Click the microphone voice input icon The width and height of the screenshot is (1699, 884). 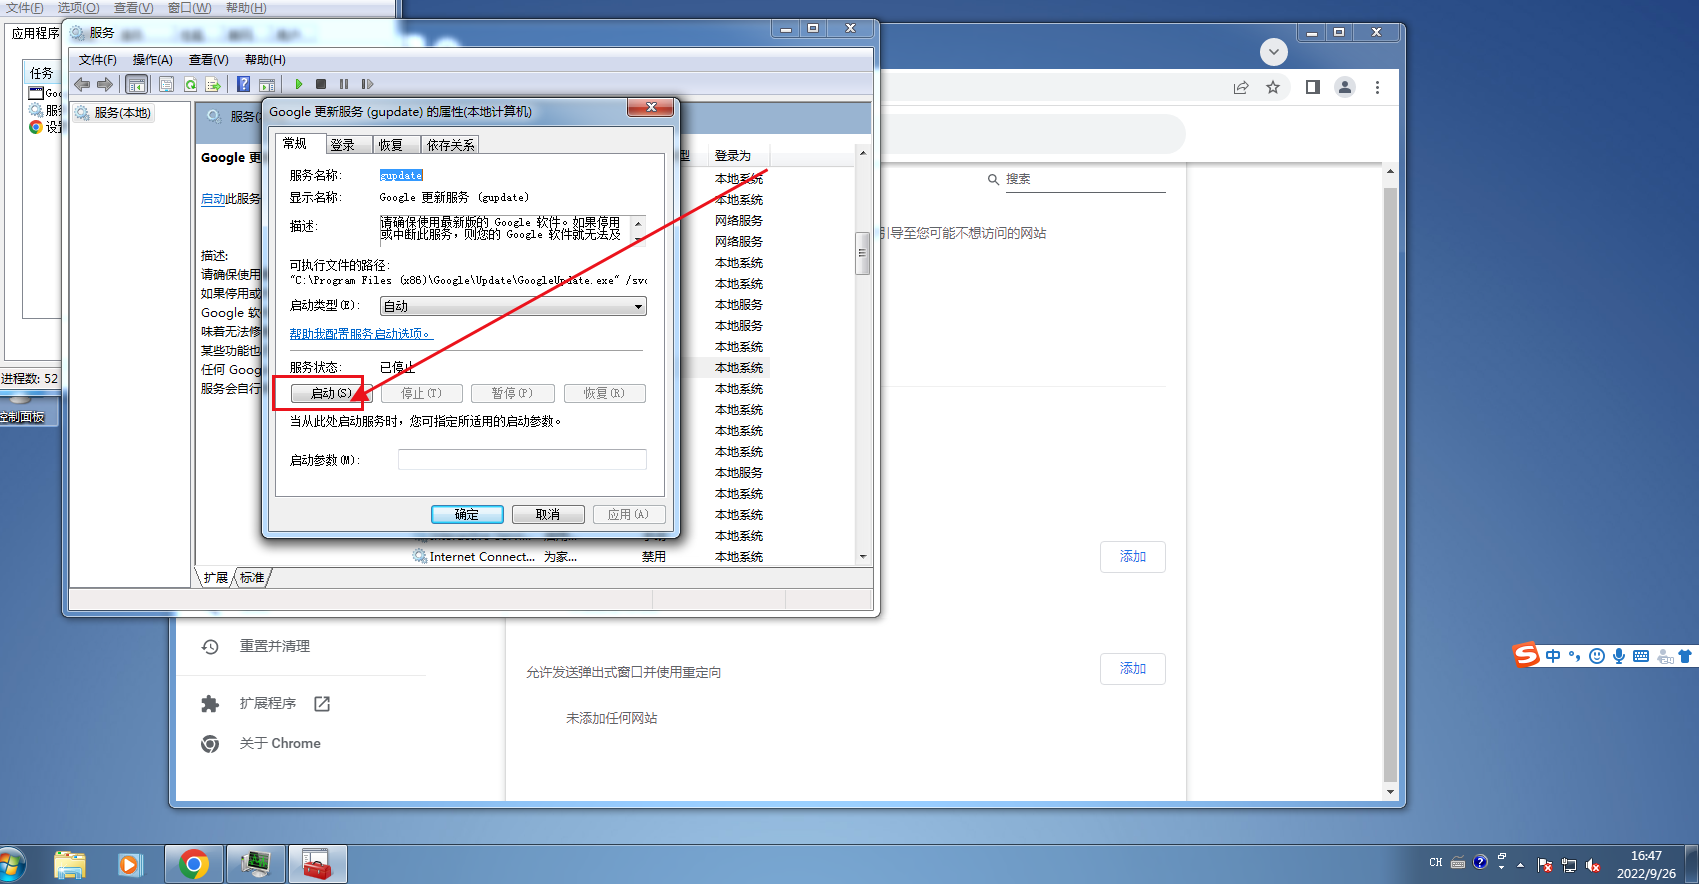[x=1619, y=656]
